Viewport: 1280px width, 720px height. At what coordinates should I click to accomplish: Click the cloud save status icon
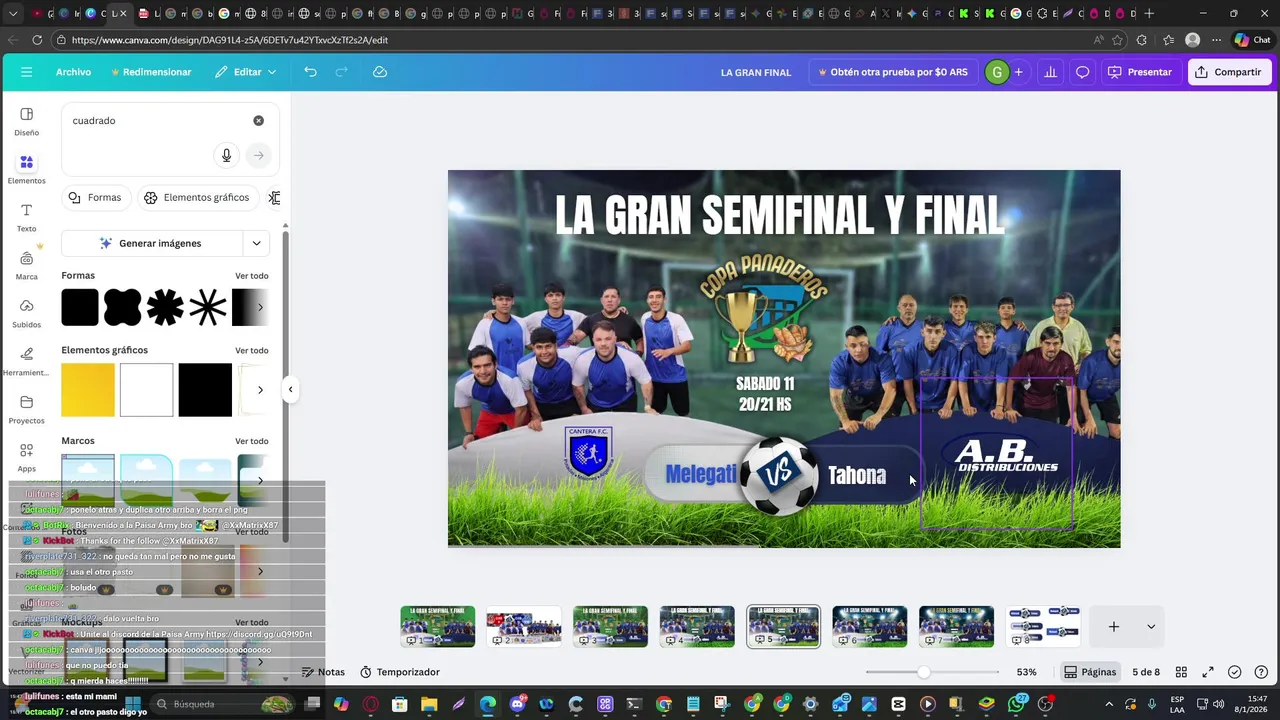(x=380, y=72)
